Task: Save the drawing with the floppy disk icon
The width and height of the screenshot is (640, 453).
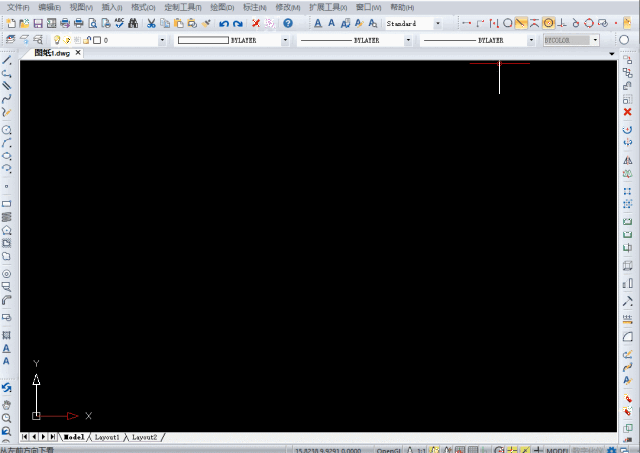Action: 38,23
